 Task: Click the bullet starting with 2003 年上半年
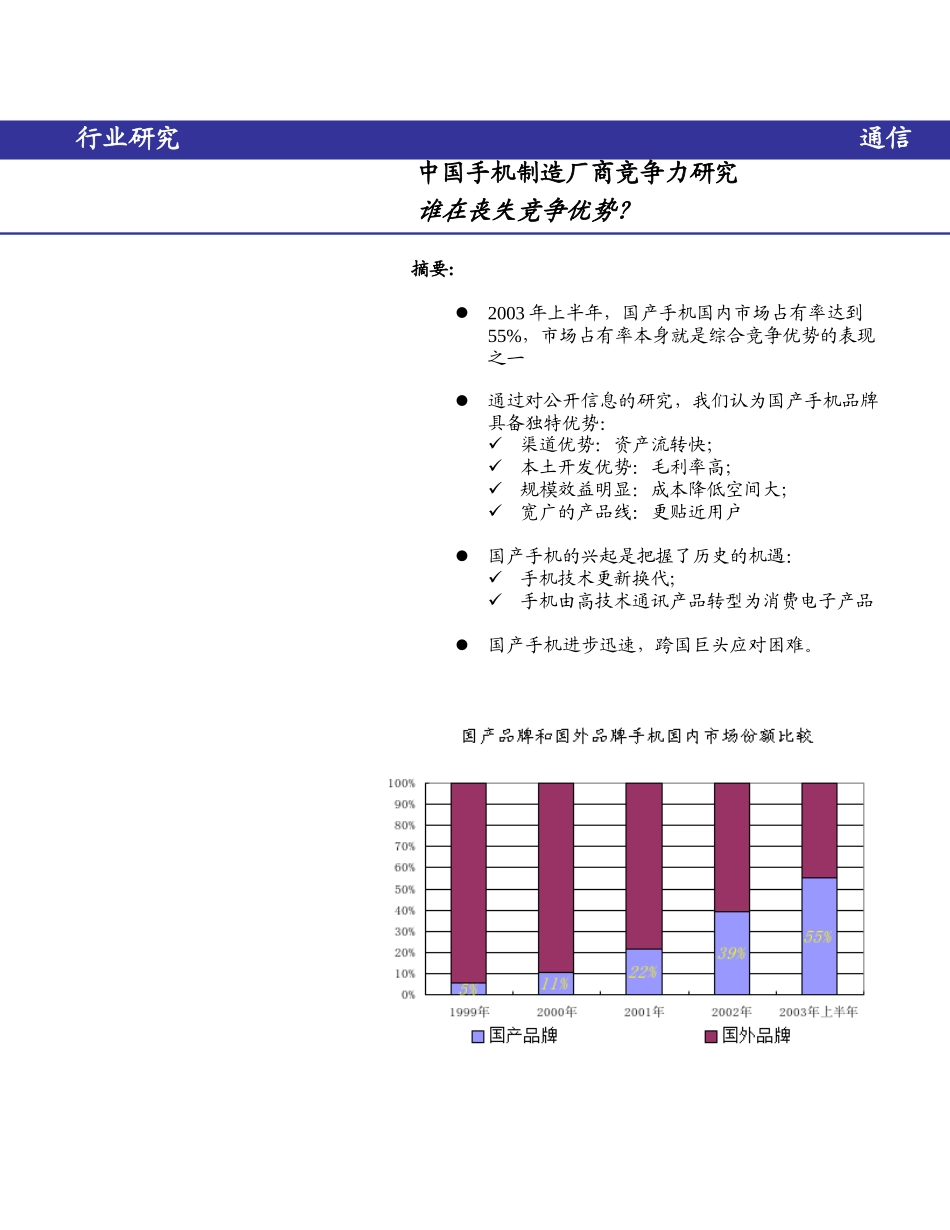tap(681, 335)
